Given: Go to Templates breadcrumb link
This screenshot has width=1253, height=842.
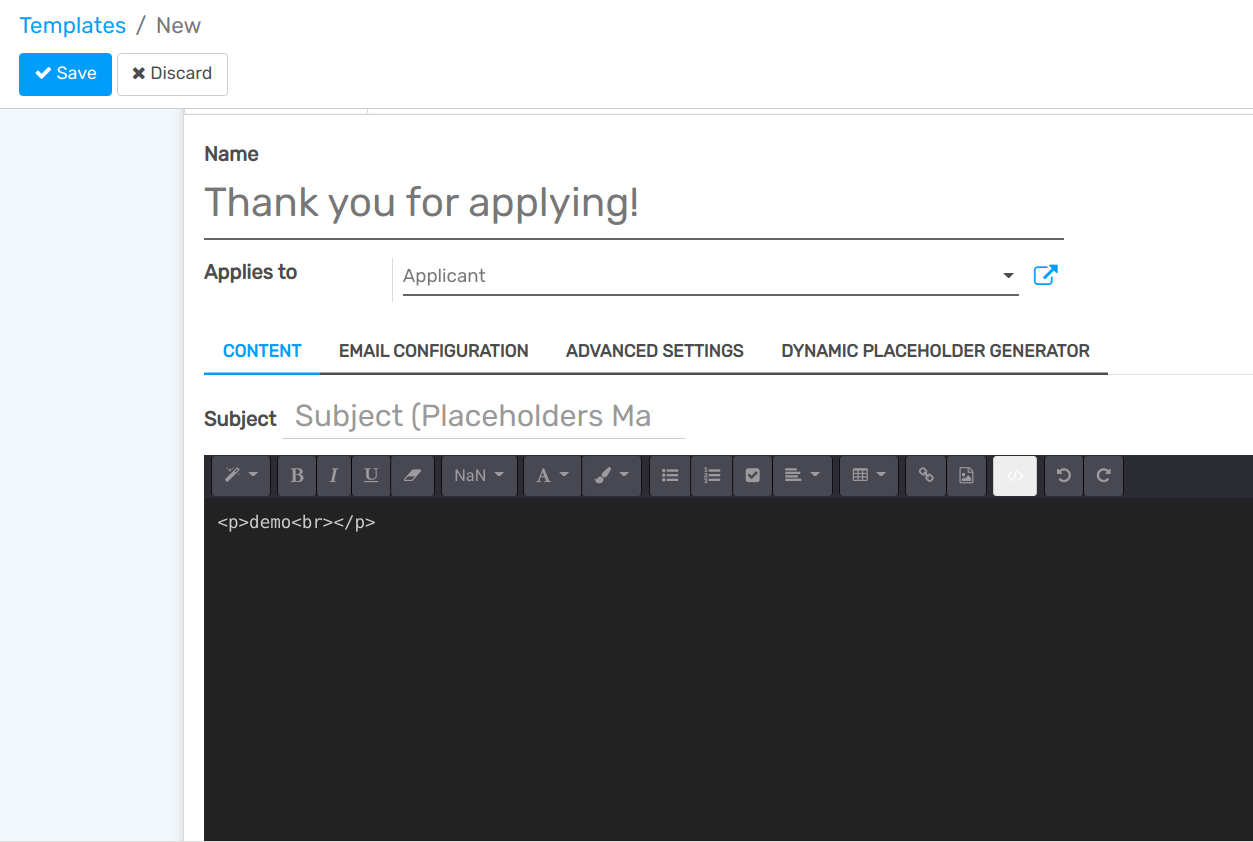Looking at the screenshot, I should [x=73, y=26].
